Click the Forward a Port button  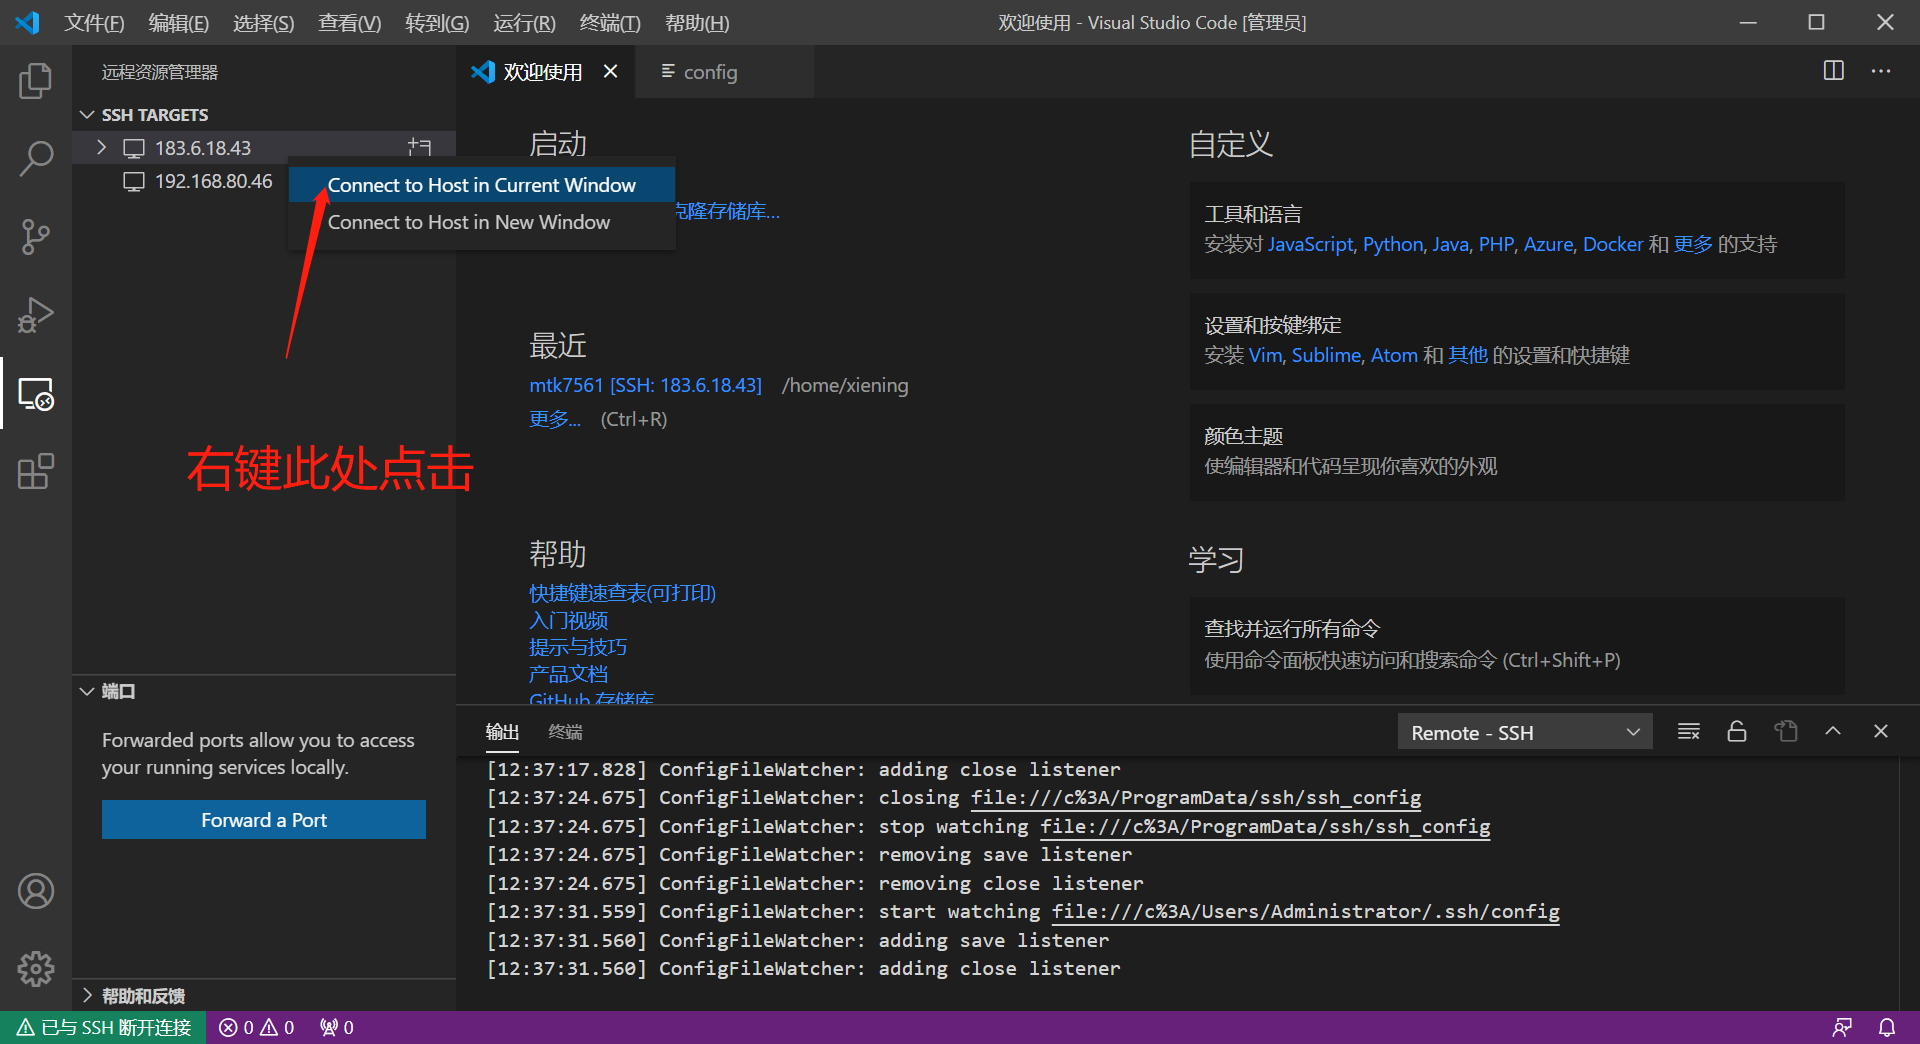263,819
